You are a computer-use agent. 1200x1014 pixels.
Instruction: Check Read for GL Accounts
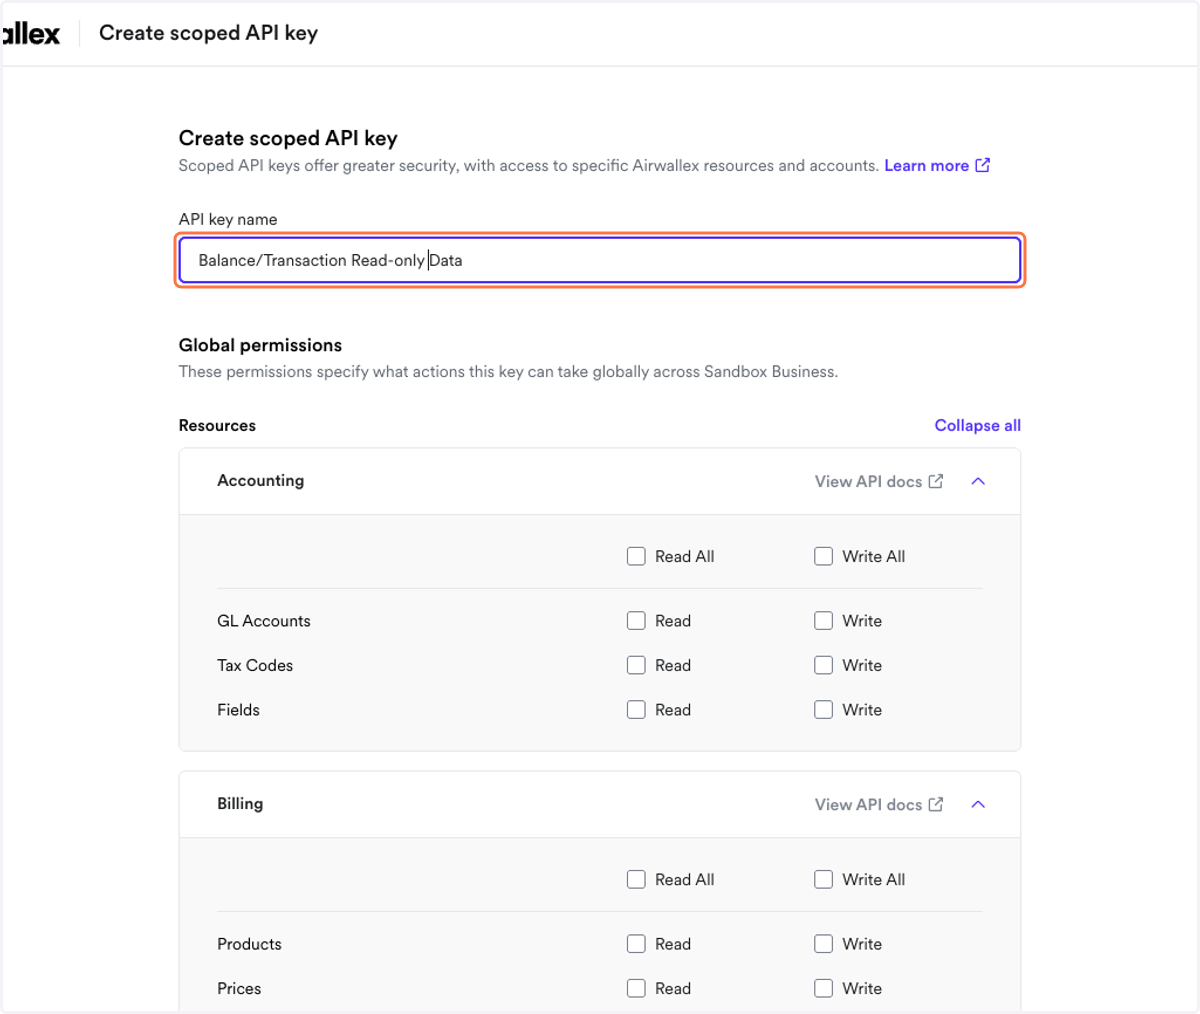[x=636, y=621]
